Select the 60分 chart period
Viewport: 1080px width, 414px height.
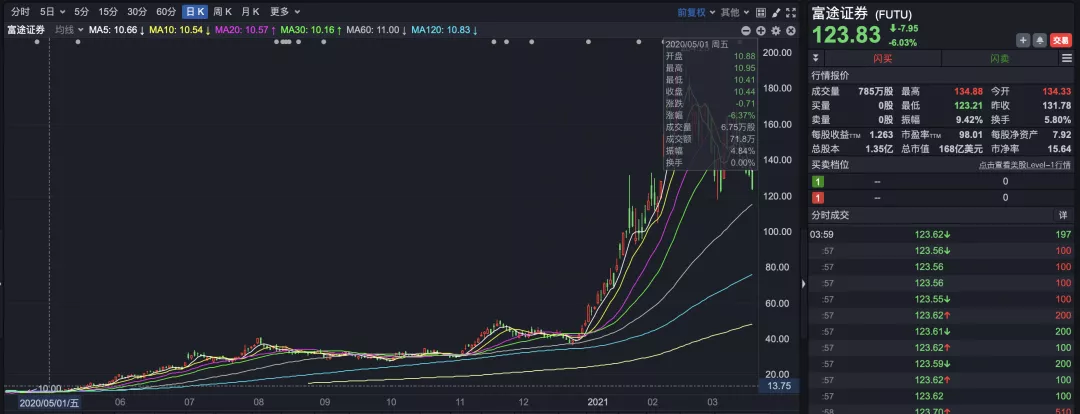[166, 12]
